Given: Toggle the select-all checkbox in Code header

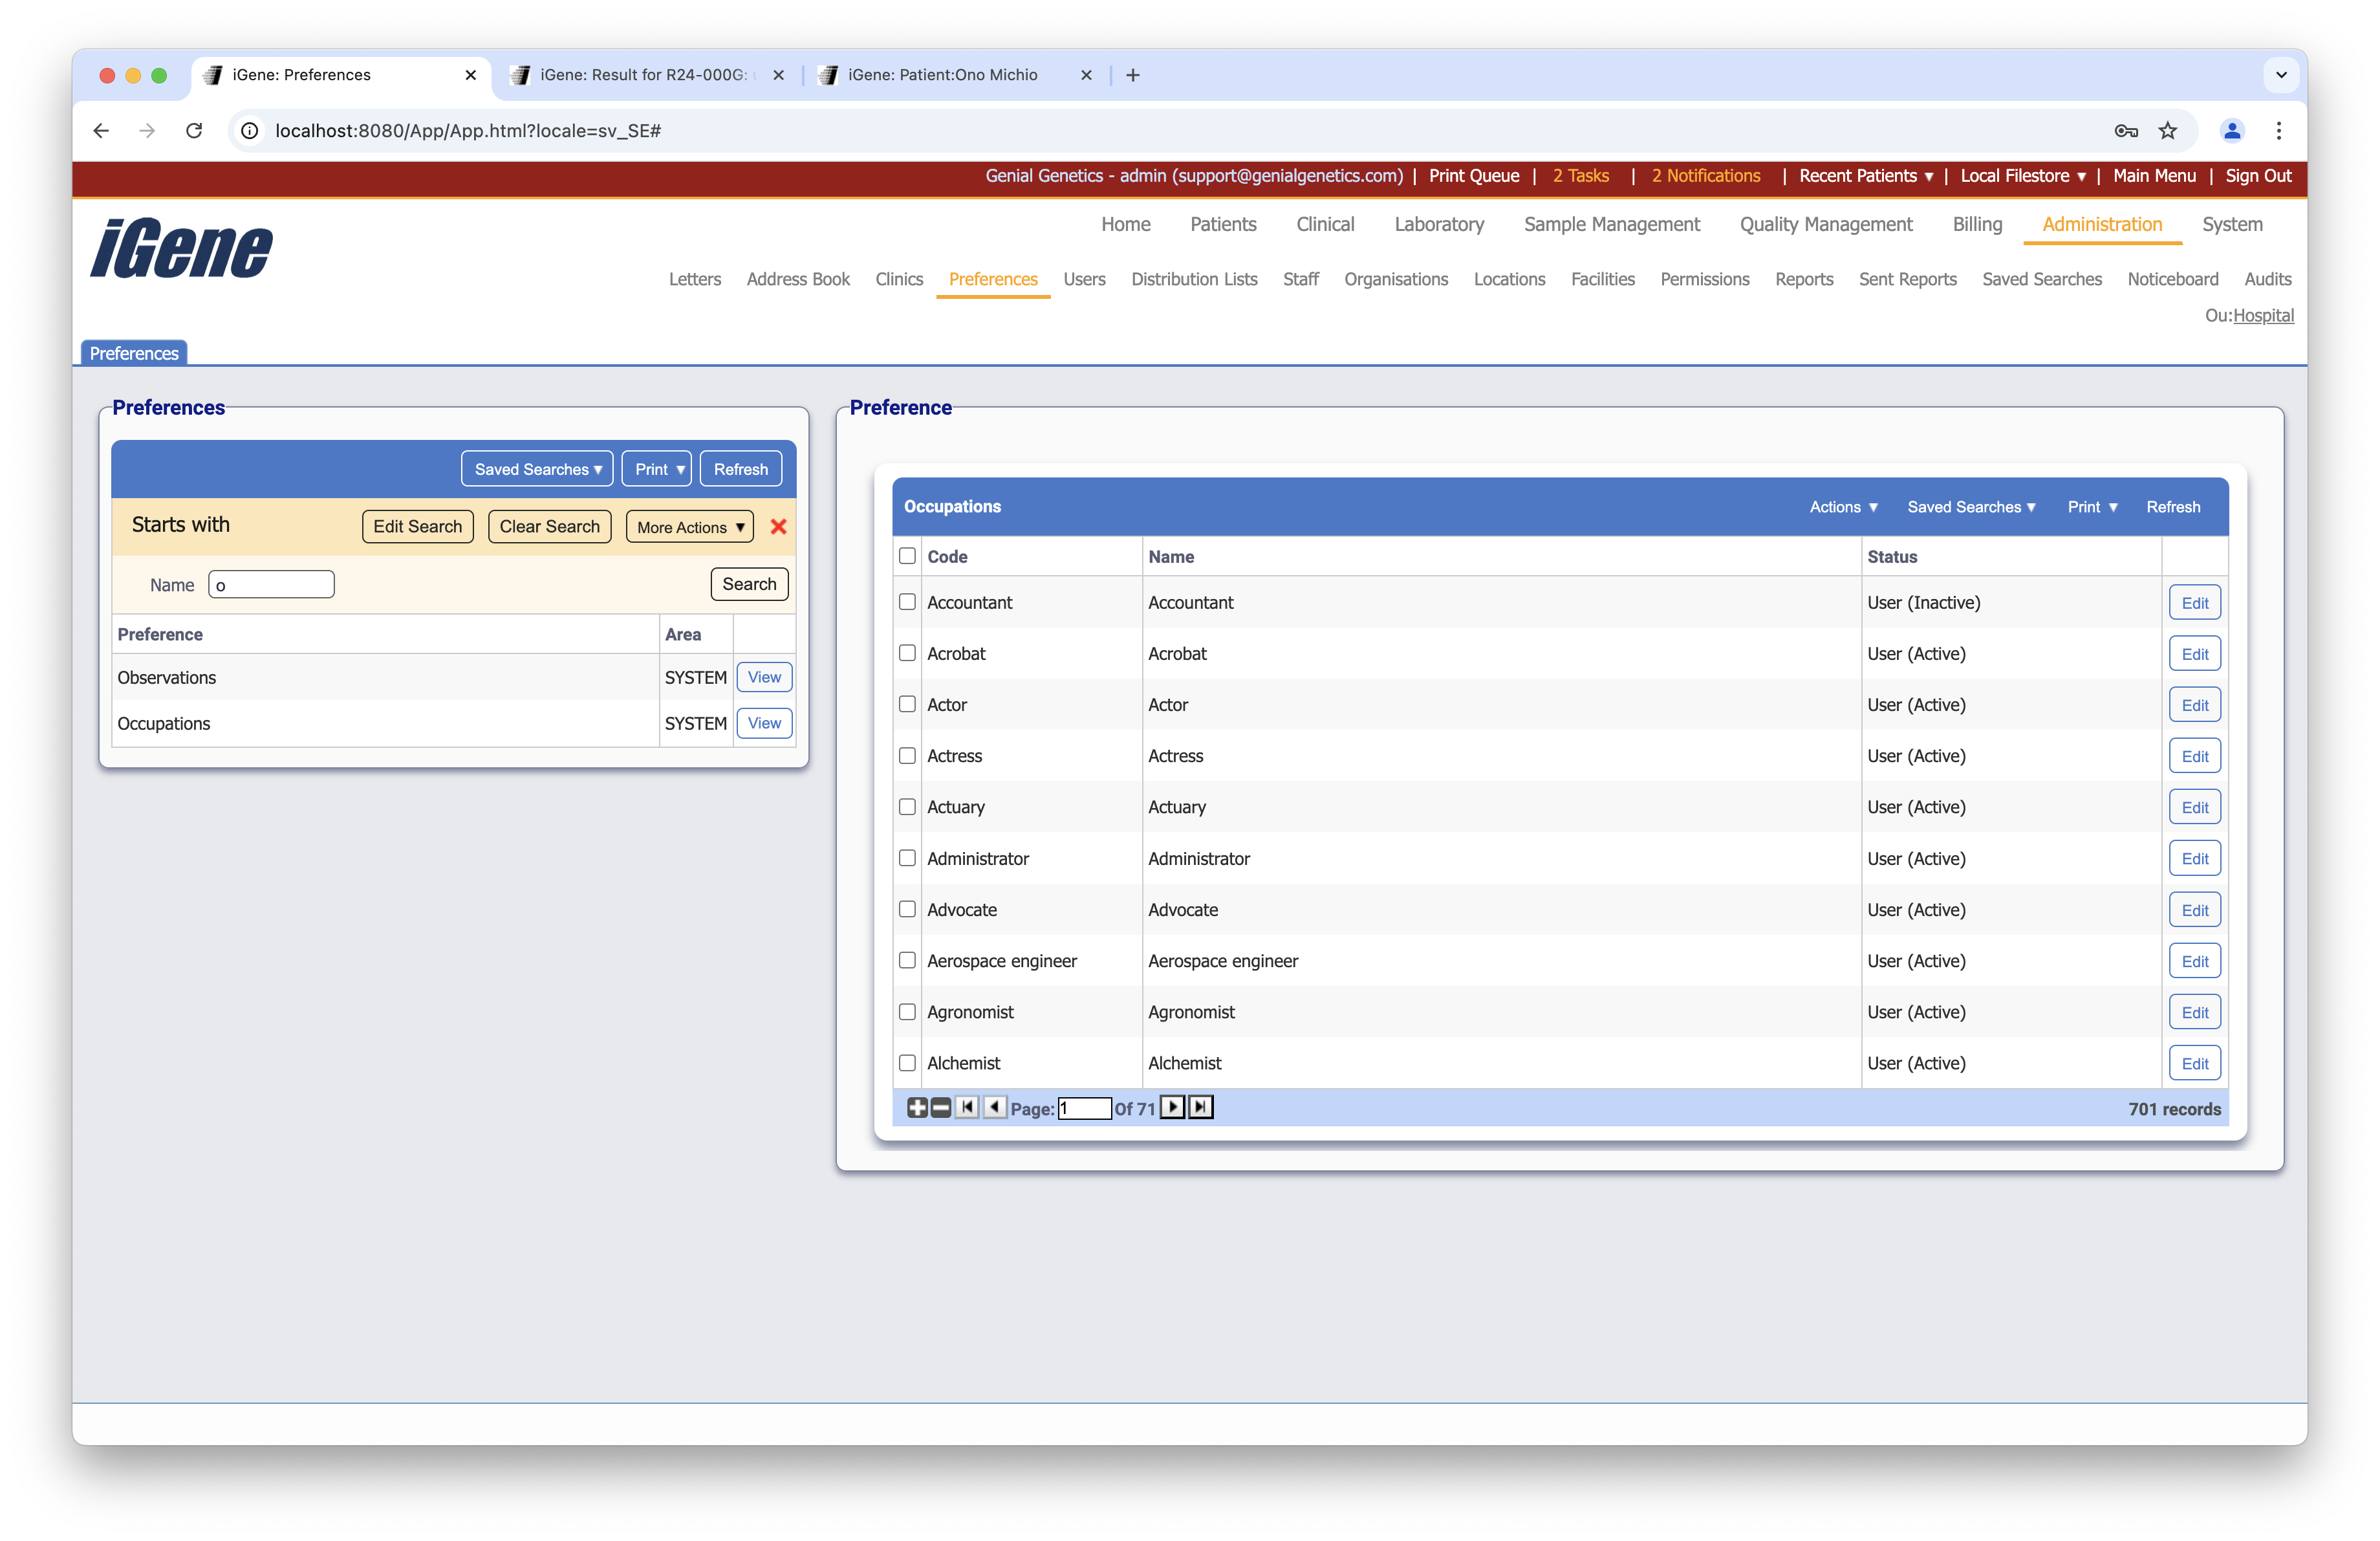Looking at the screenshot, I should (907, 556).
